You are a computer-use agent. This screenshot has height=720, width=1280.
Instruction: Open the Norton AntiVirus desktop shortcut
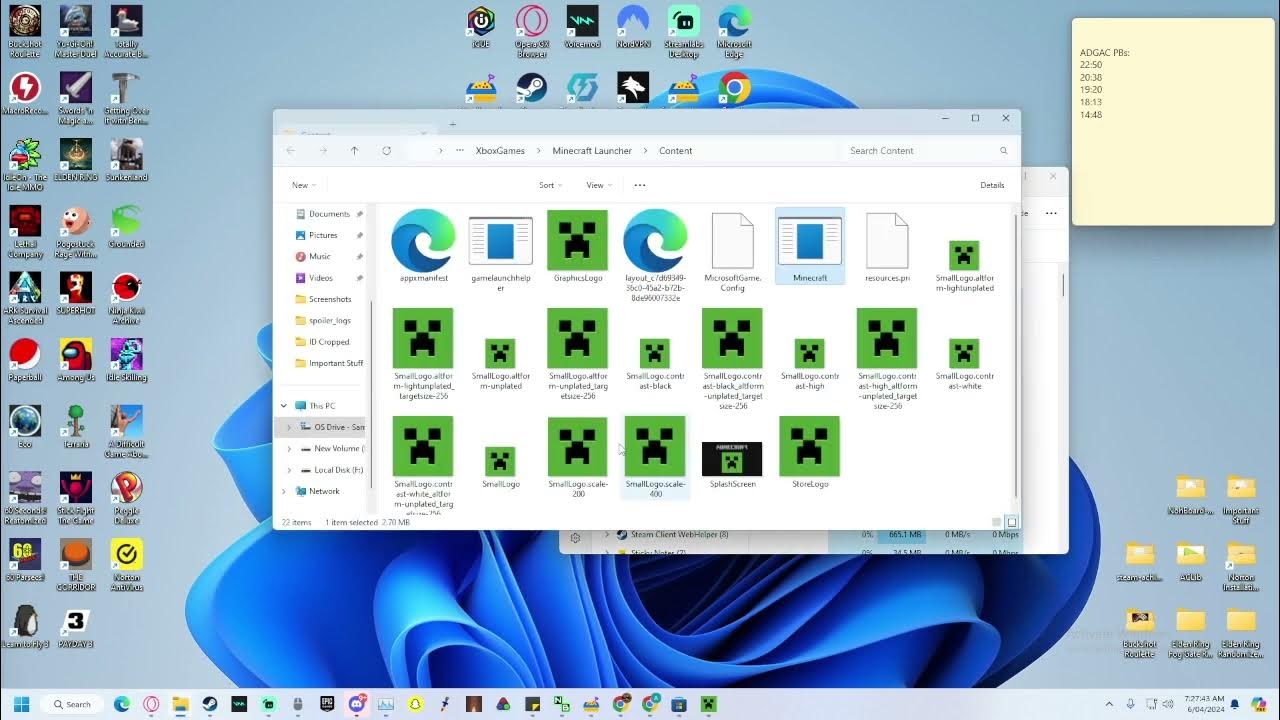pos(126,564)
